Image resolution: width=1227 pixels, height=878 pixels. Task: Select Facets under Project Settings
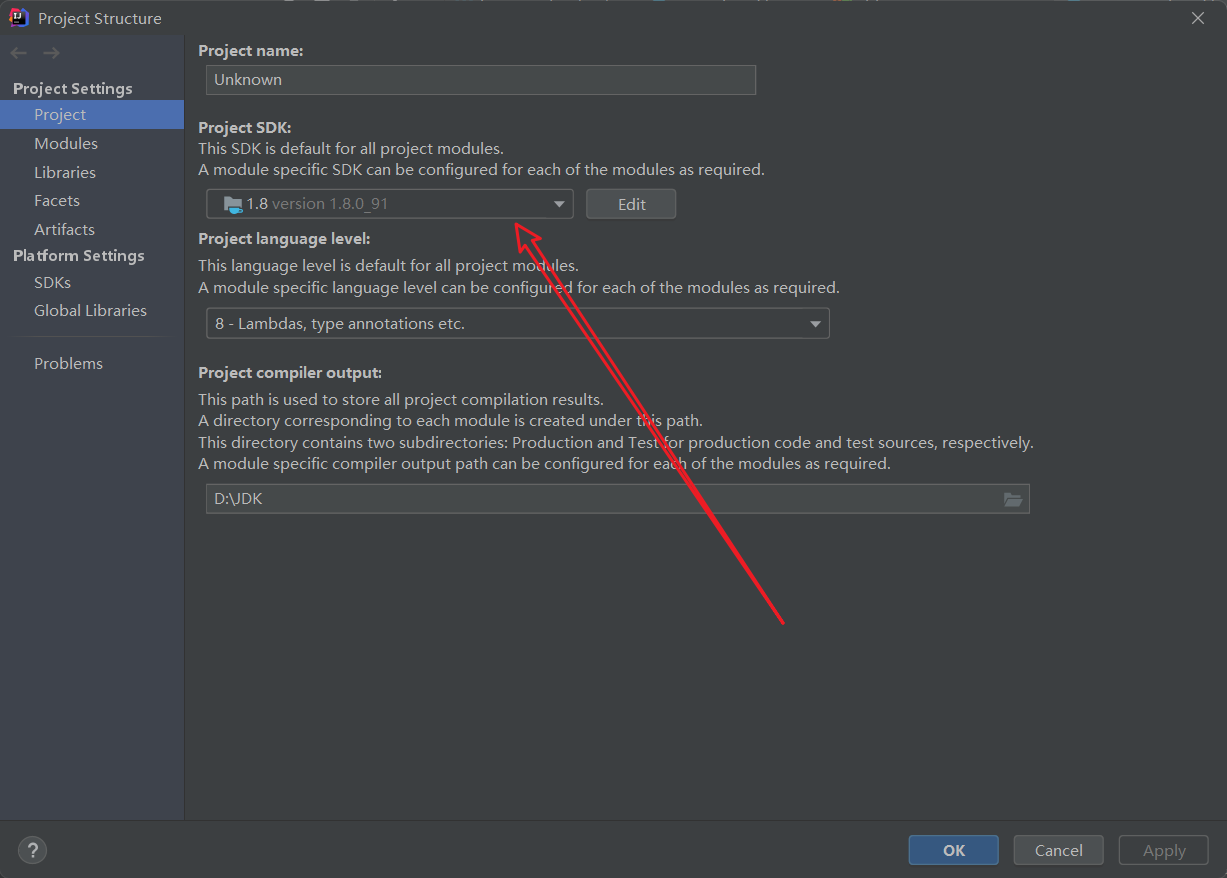57,200
